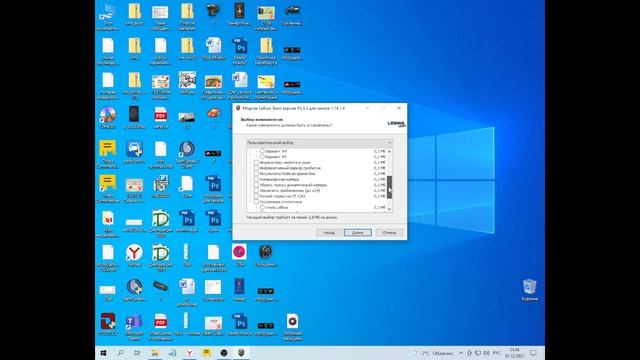This screenshot has width=640, height=360.
Task: Tick the Командирская камера checkbox
Action: [256, 179]
